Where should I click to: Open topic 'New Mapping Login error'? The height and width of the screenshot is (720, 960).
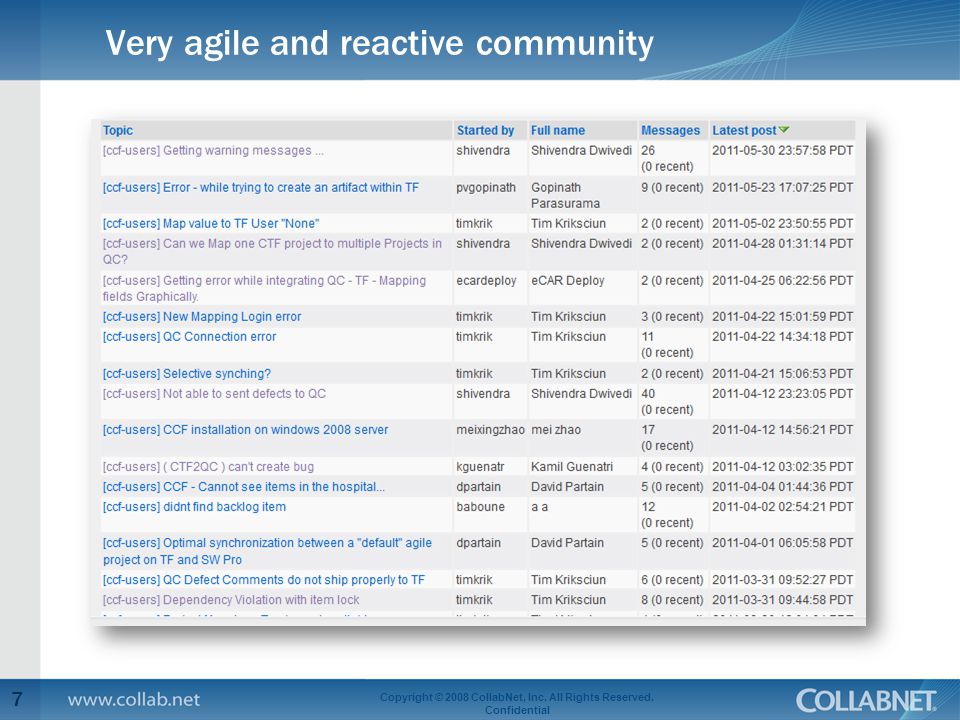pos(202,317)
